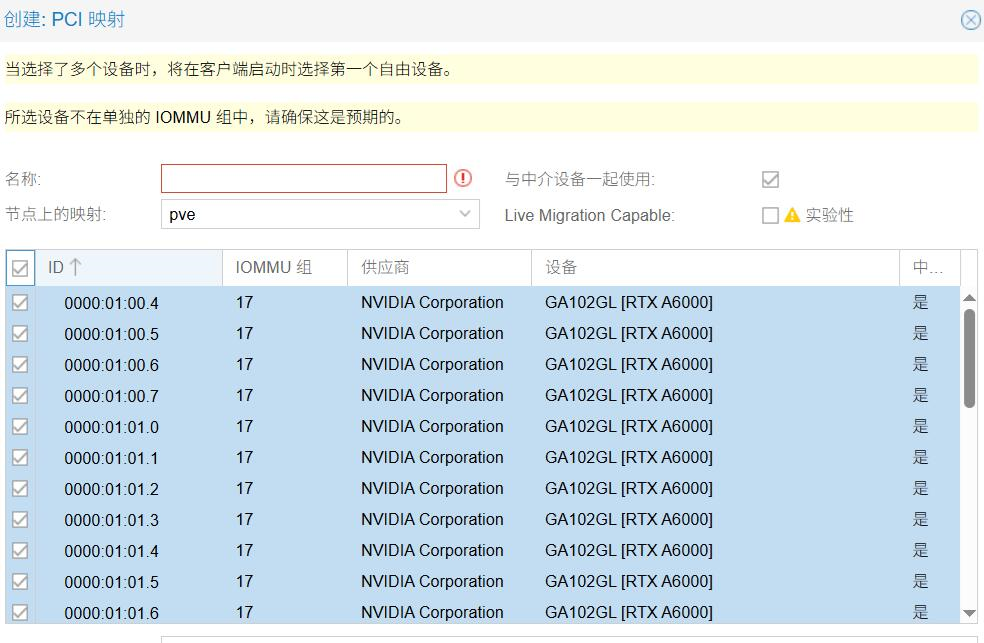Click IOMMU group 17 in row 0000:01:01.1

pos(245,457)
